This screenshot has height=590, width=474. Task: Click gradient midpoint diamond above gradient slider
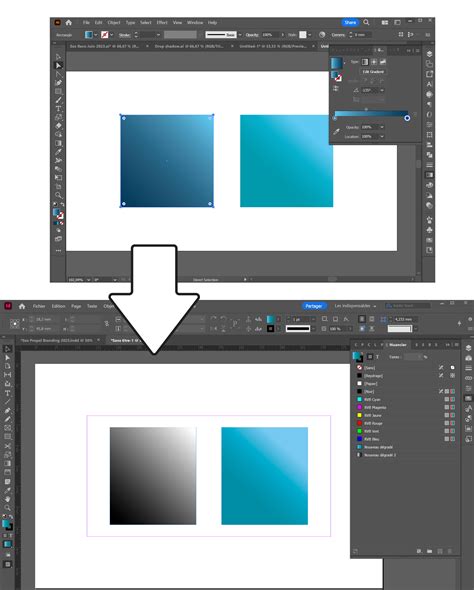coord(366,109)
